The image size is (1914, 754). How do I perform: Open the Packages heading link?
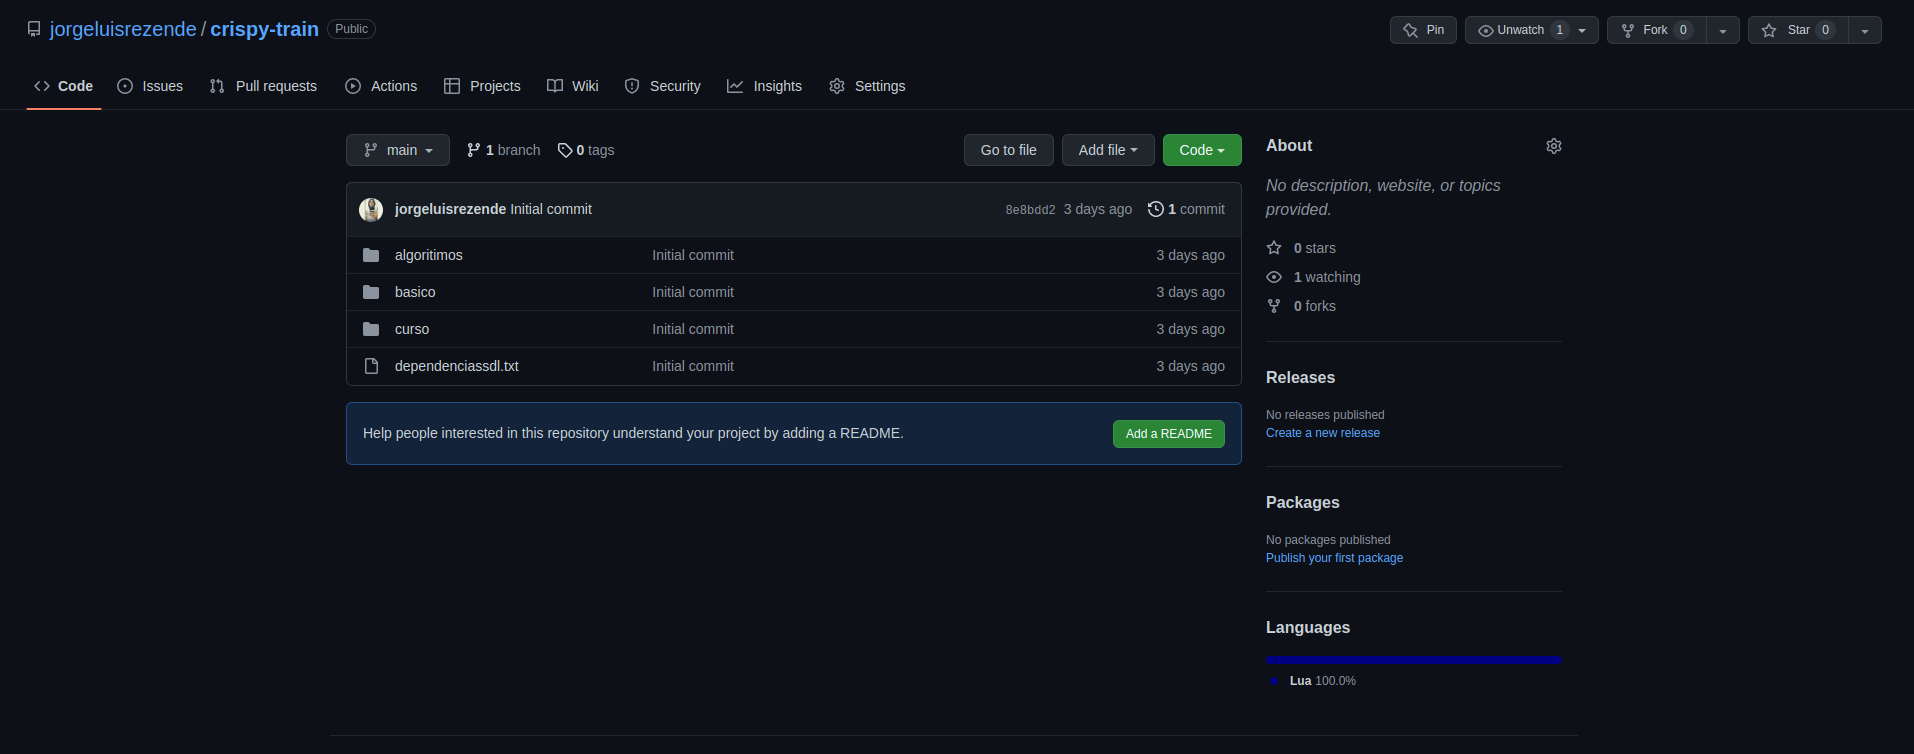point(1303,503)
